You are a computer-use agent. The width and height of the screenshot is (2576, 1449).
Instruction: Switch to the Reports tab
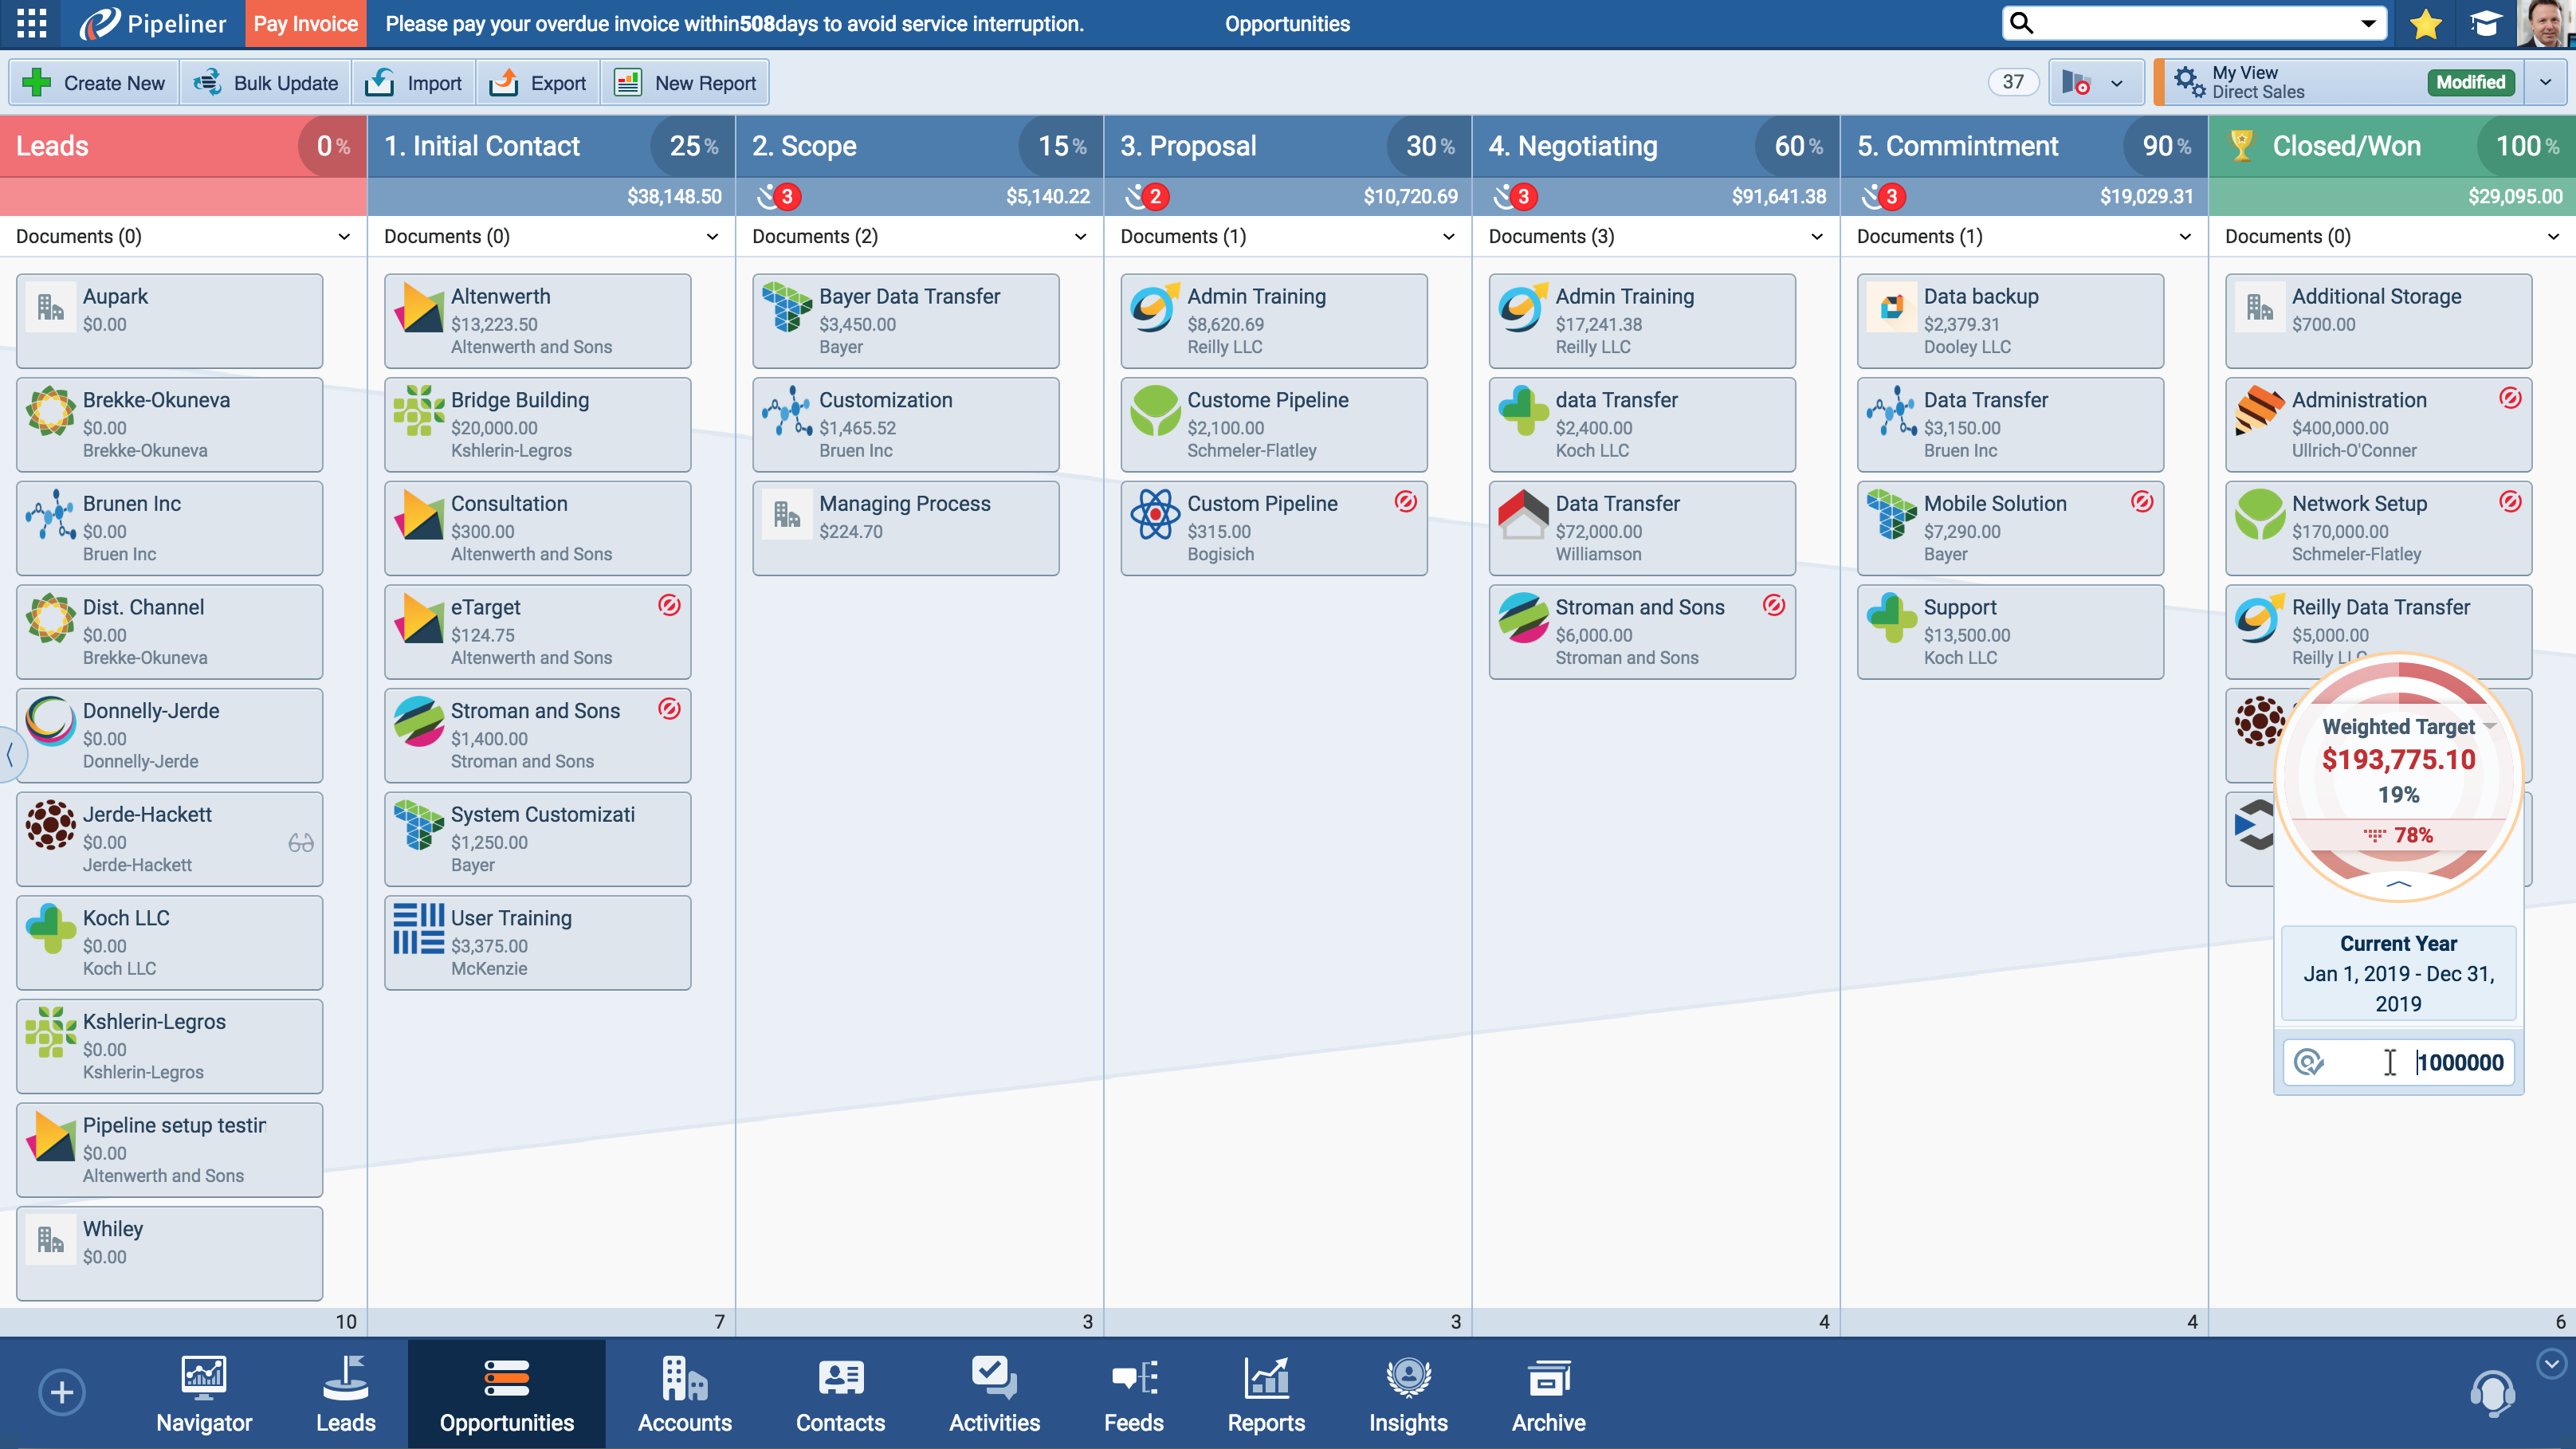click(x=1266, y=1395)
